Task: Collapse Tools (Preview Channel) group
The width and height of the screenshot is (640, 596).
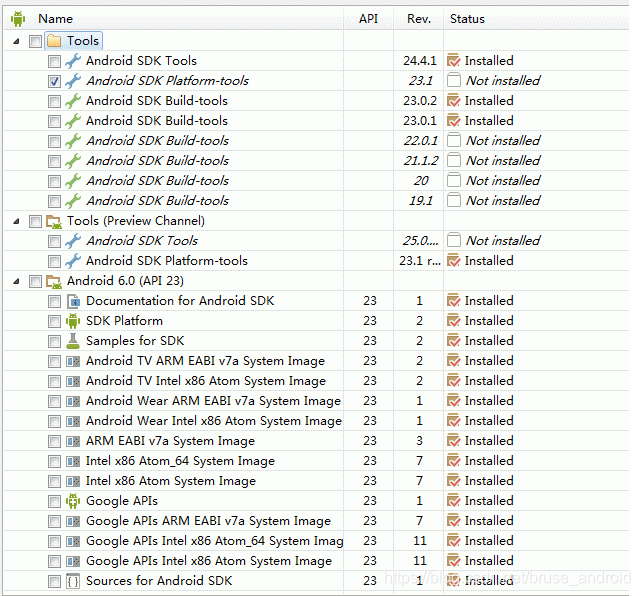Action: click(16, 221)
